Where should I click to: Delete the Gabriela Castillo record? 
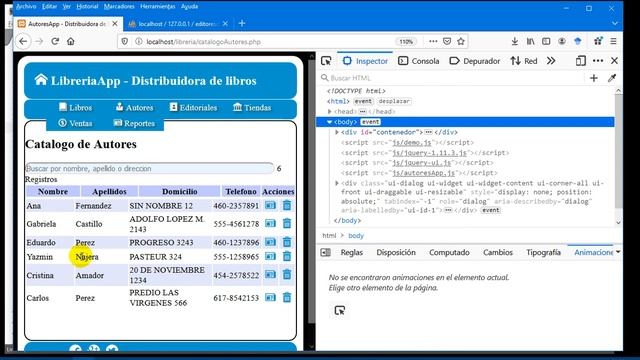pyautogui.click(x=287, y=223)
